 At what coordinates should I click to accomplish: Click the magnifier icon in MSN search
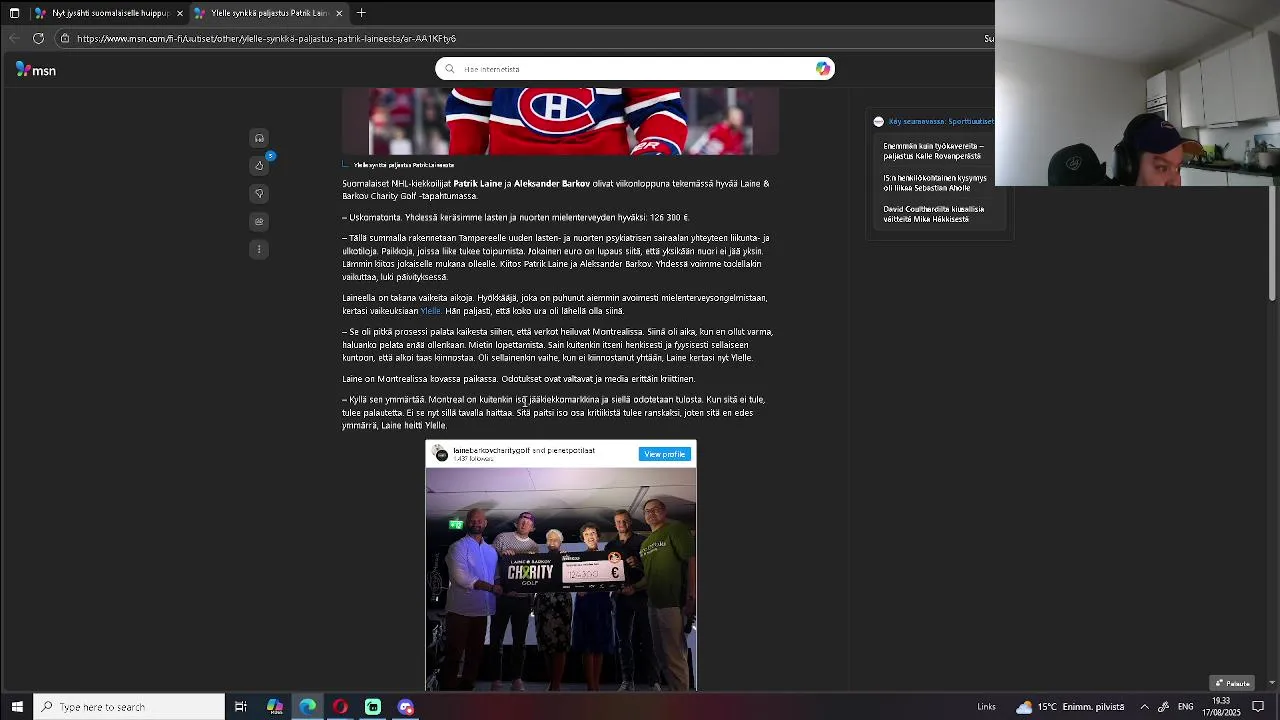(x=449, y=69)
